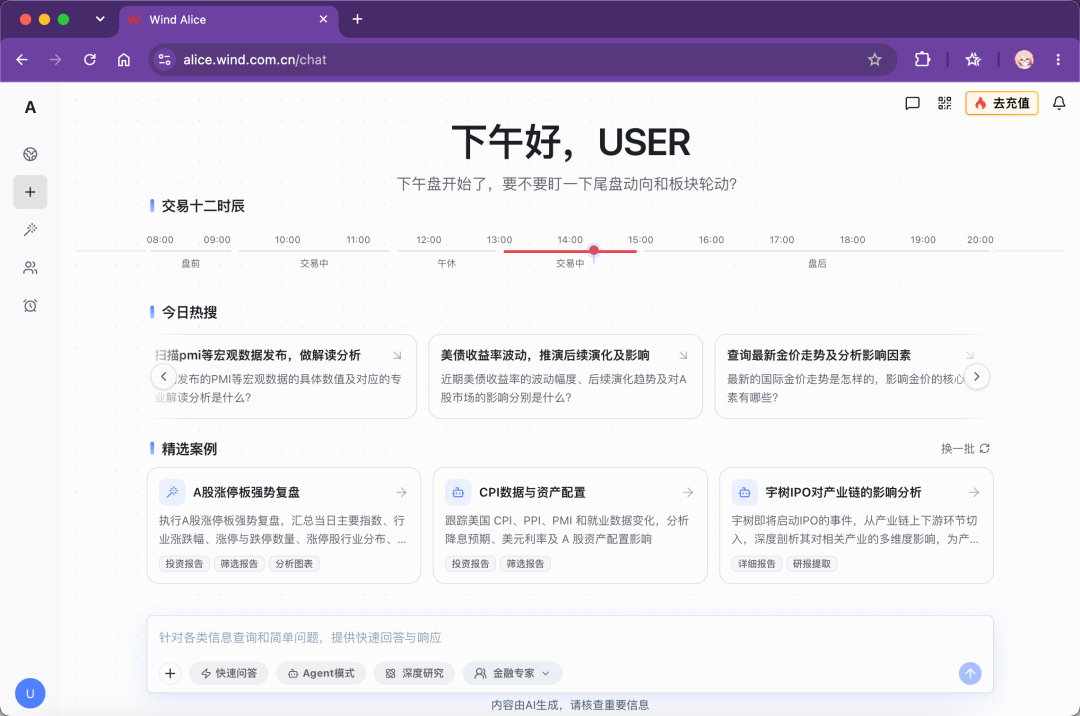Viewport: 1080px width, 716px height.
Task: Click the 分析图表 tag on A股 card
Action: pos(294,564)
